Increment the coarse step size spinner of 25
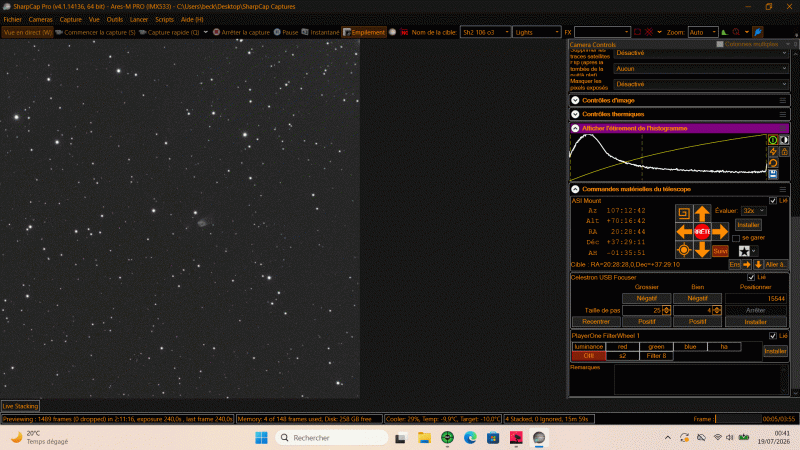Viewport: 800px width, 450px height. click(666, 309)
